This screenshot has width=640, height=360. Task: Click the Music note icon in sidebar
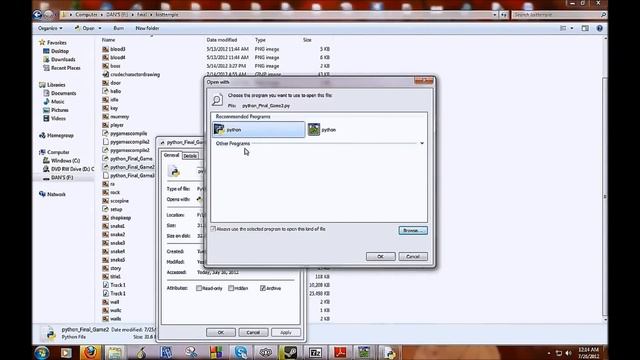click(x=46, y=102)
